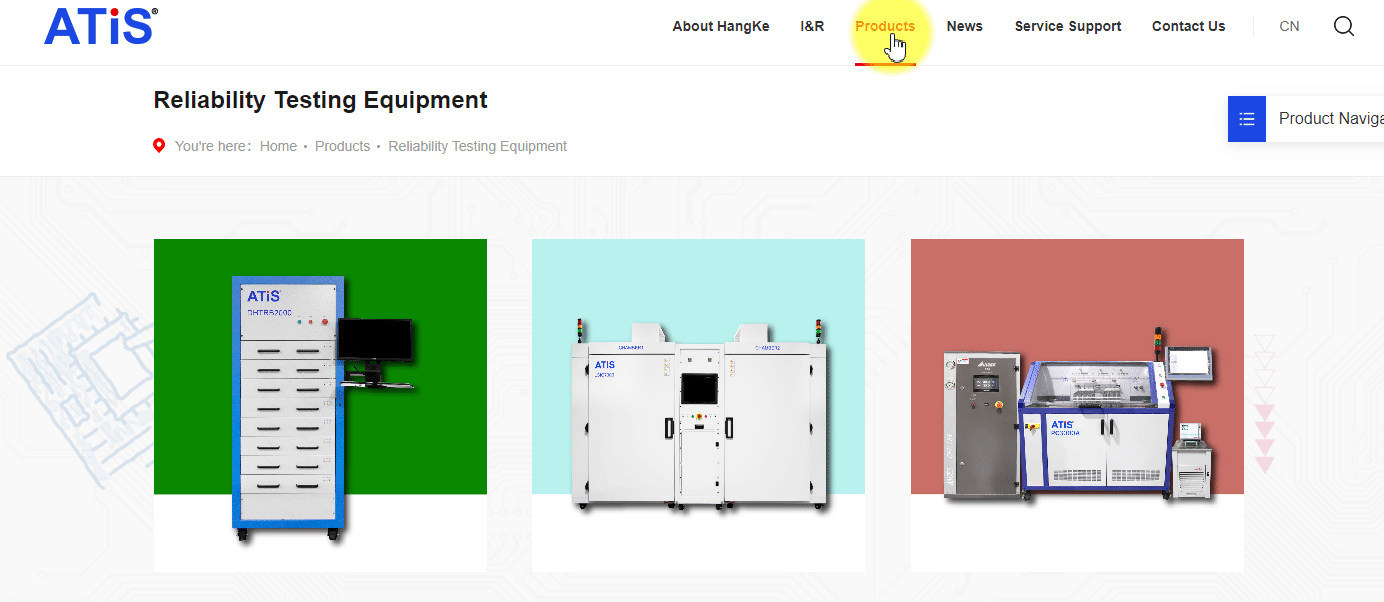Click the Products breadcrumb link
This screenshot has height=602, width=1384.
pos(342,146)
